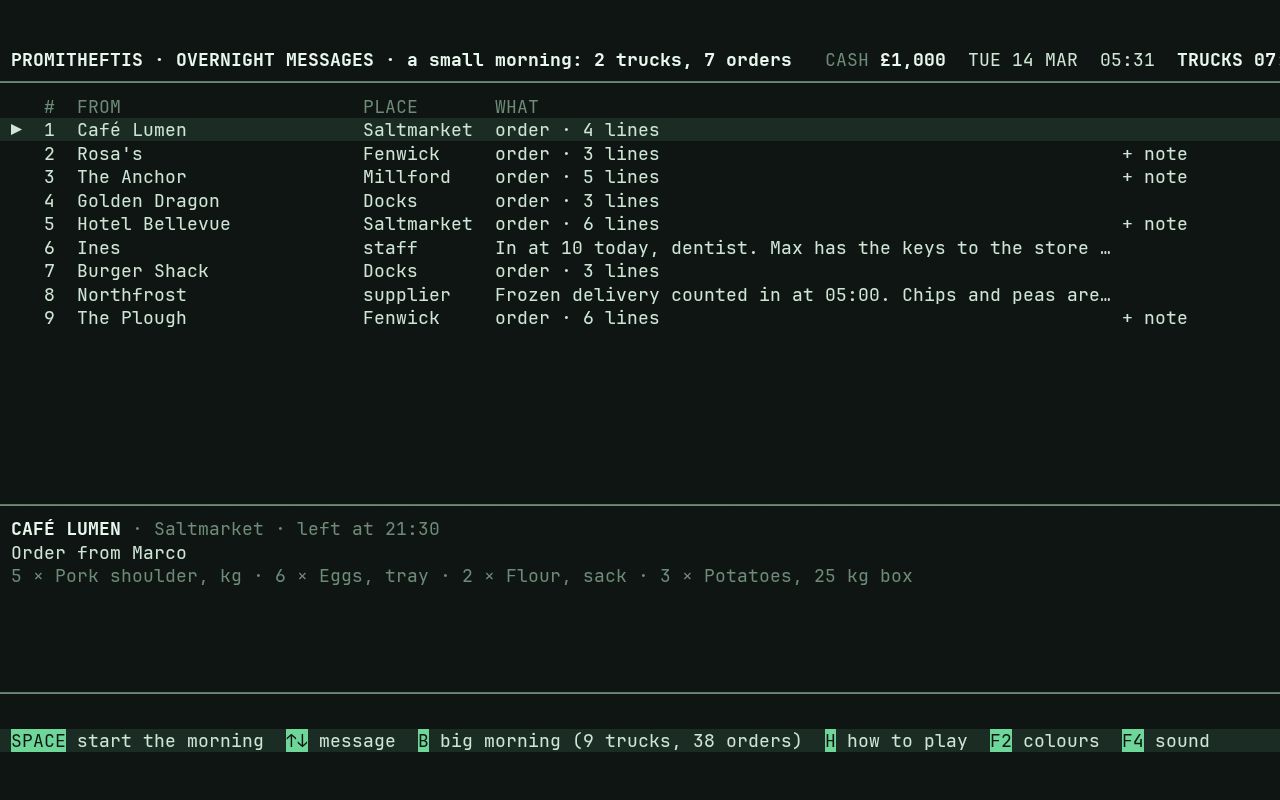The image size is (1280, 800).
Task: Click the B big morning key
Action: (423, 741)
